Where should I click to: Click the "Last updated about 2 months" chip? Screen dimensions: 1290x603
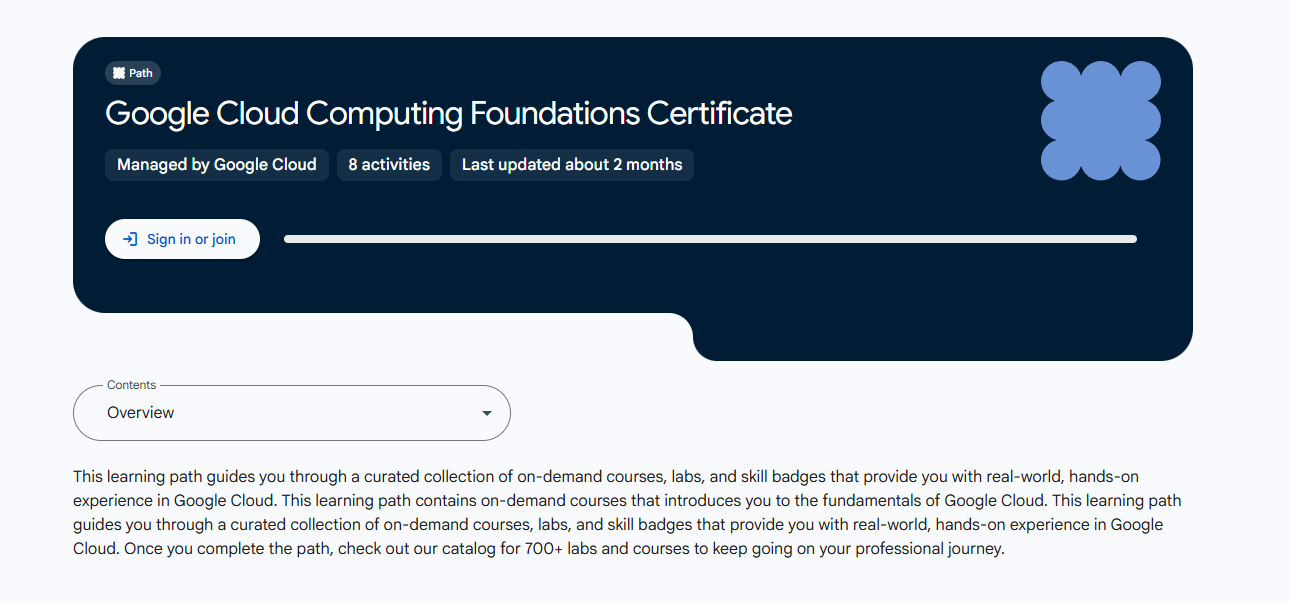[x=571, y=165]
